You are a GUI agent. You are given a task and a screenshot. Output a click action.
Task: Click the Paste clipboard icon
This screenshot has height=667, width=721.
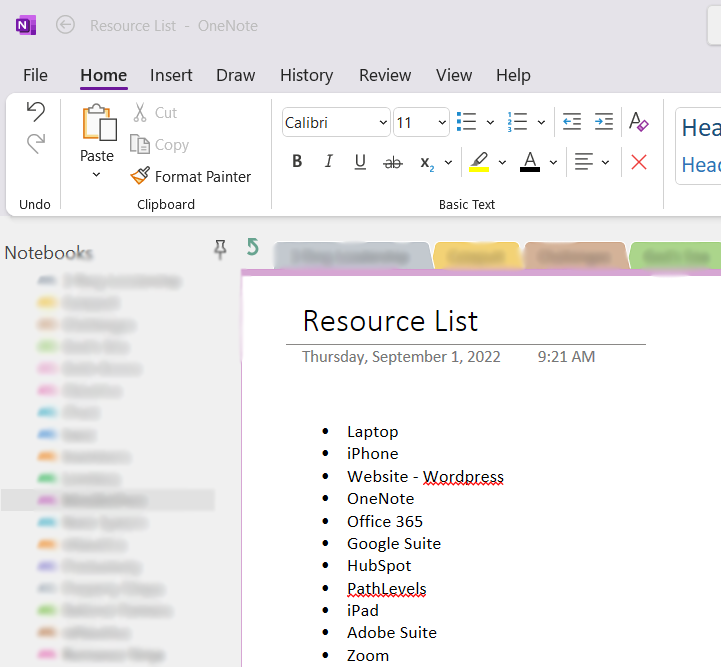(x=99, y=122)
